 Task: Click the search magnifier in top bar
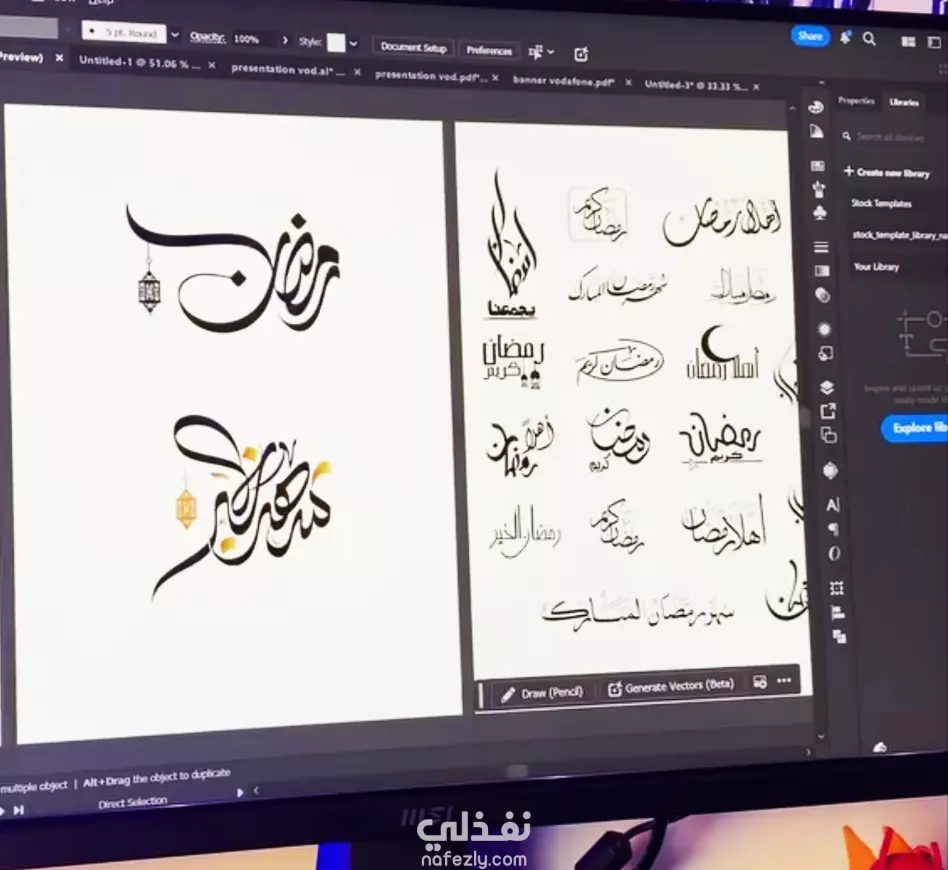(869, 39)
